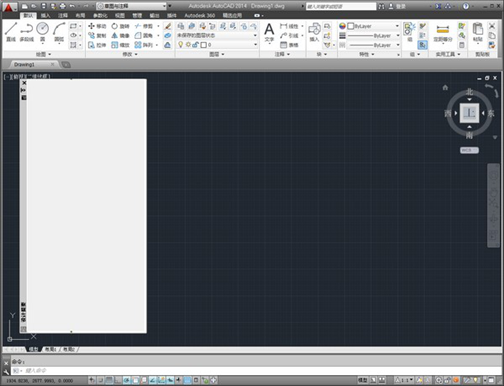Open the Autodesk 360 ribbon tab
The height and width of the screenshot is (386, 504).
pyautogui.click(x=200, y=15)
